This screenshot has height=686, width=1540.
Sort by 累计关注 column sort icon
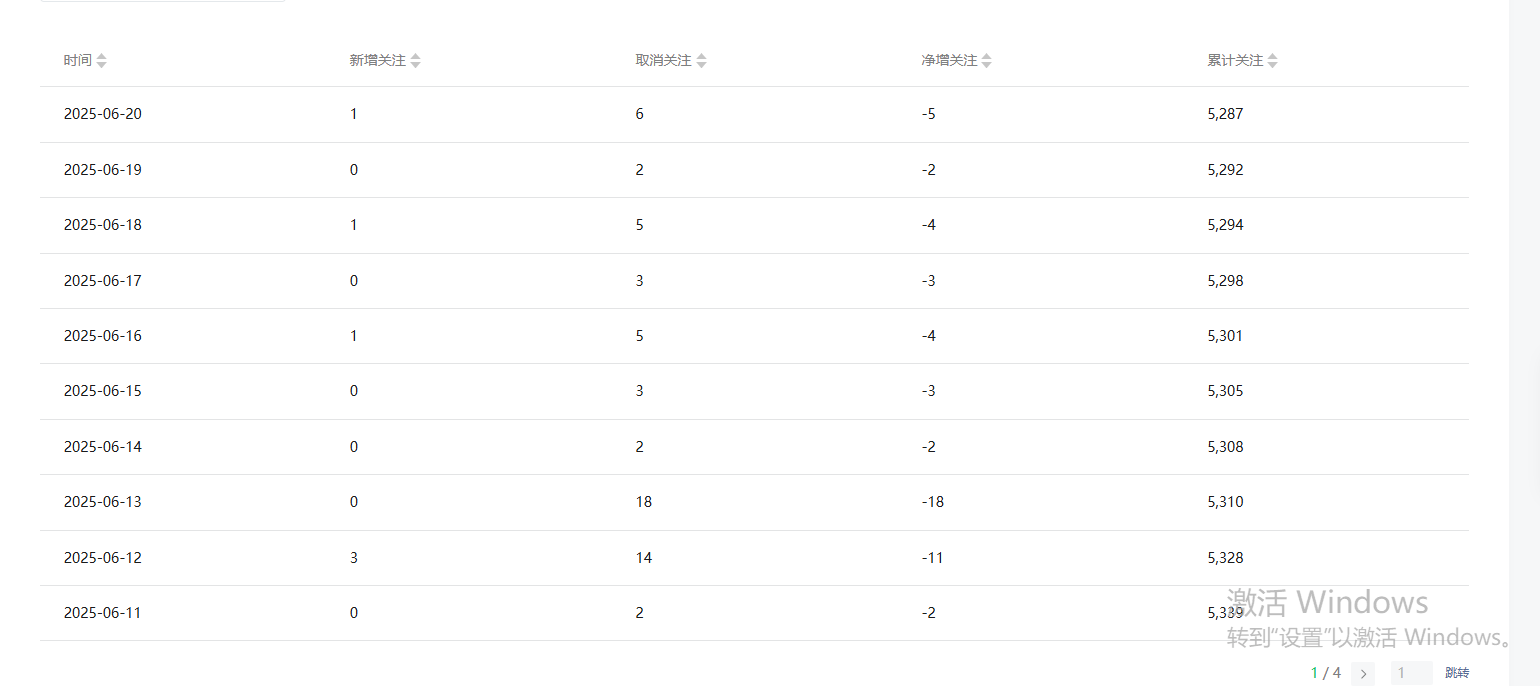(x=1272, y=61)
